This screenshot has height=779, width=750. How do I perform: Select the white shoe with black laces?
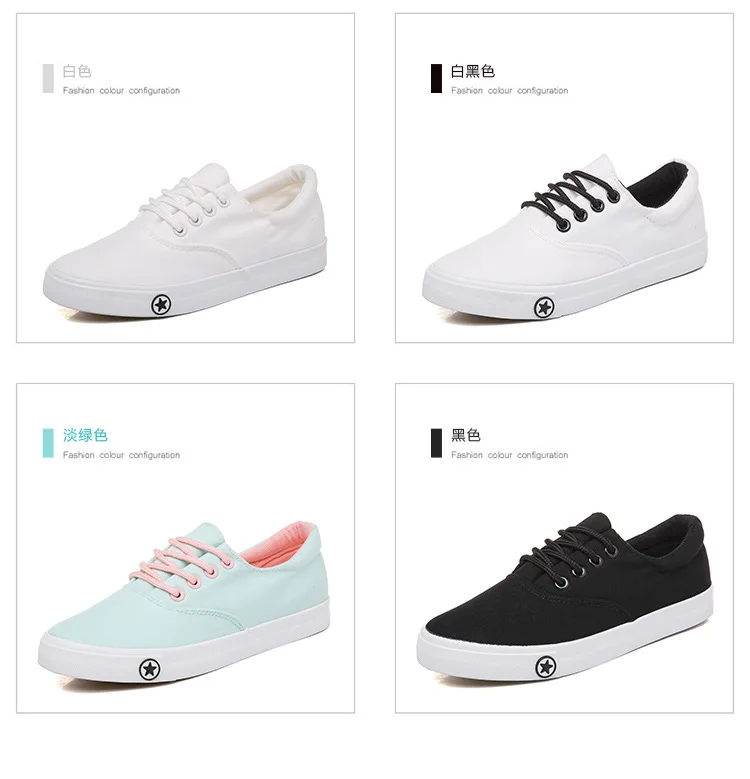pos(565,237)
